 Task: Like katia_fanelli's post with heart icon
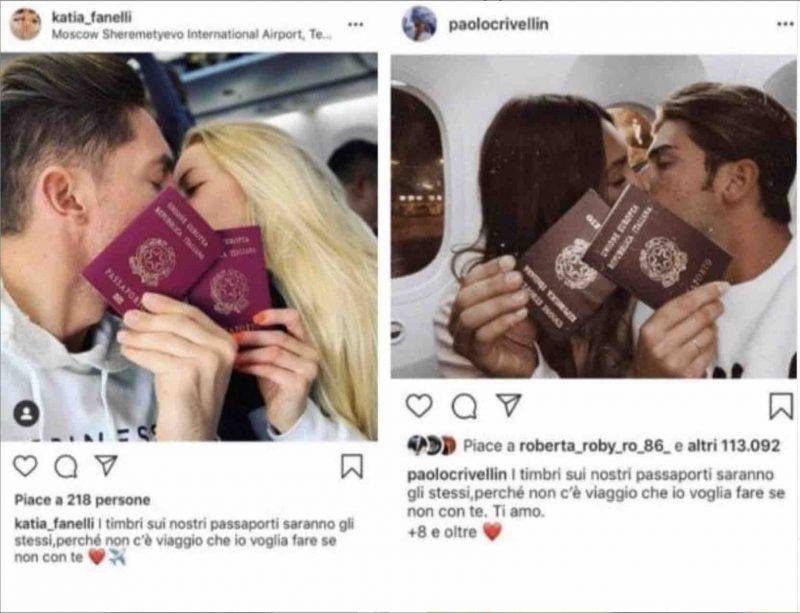pyautogui.click(x=25, y=466)
